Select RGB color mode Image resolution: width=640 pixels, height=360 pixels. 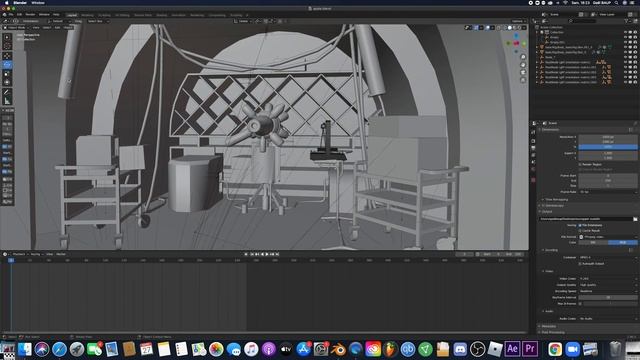(x=623, y=242)
